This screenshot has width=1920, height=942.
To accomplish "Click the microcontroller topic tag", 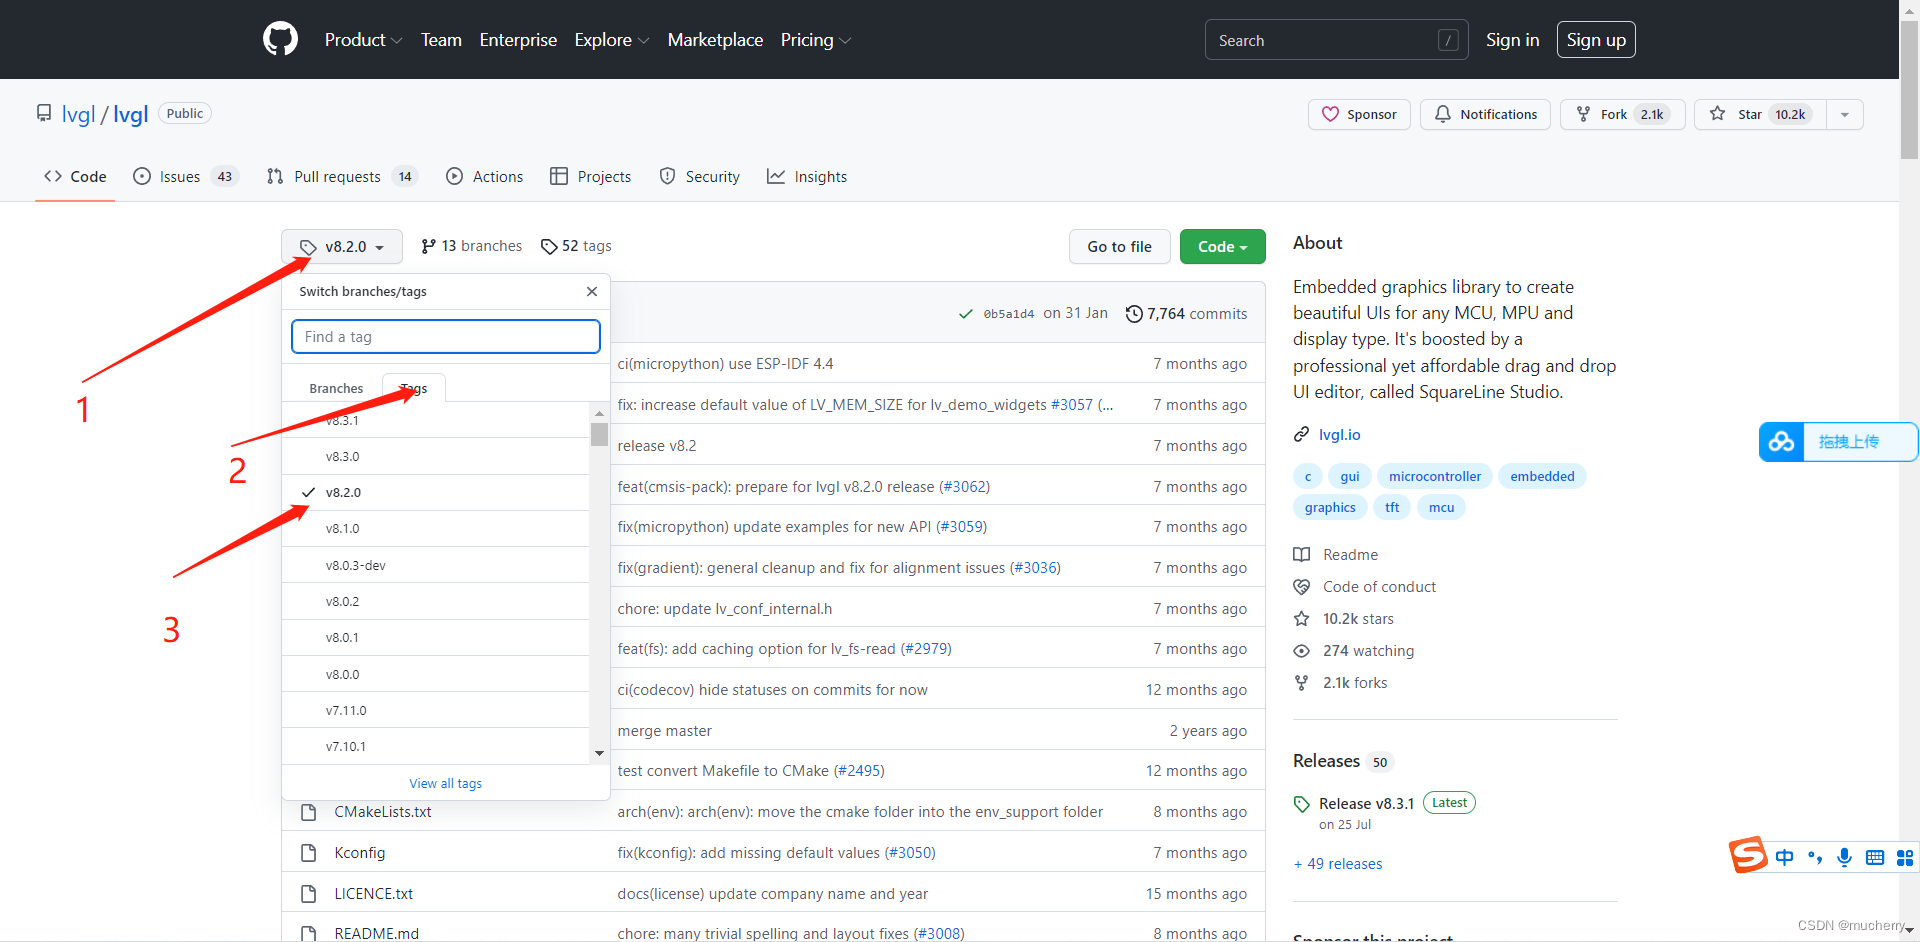I will click(x=1435, y=476).
